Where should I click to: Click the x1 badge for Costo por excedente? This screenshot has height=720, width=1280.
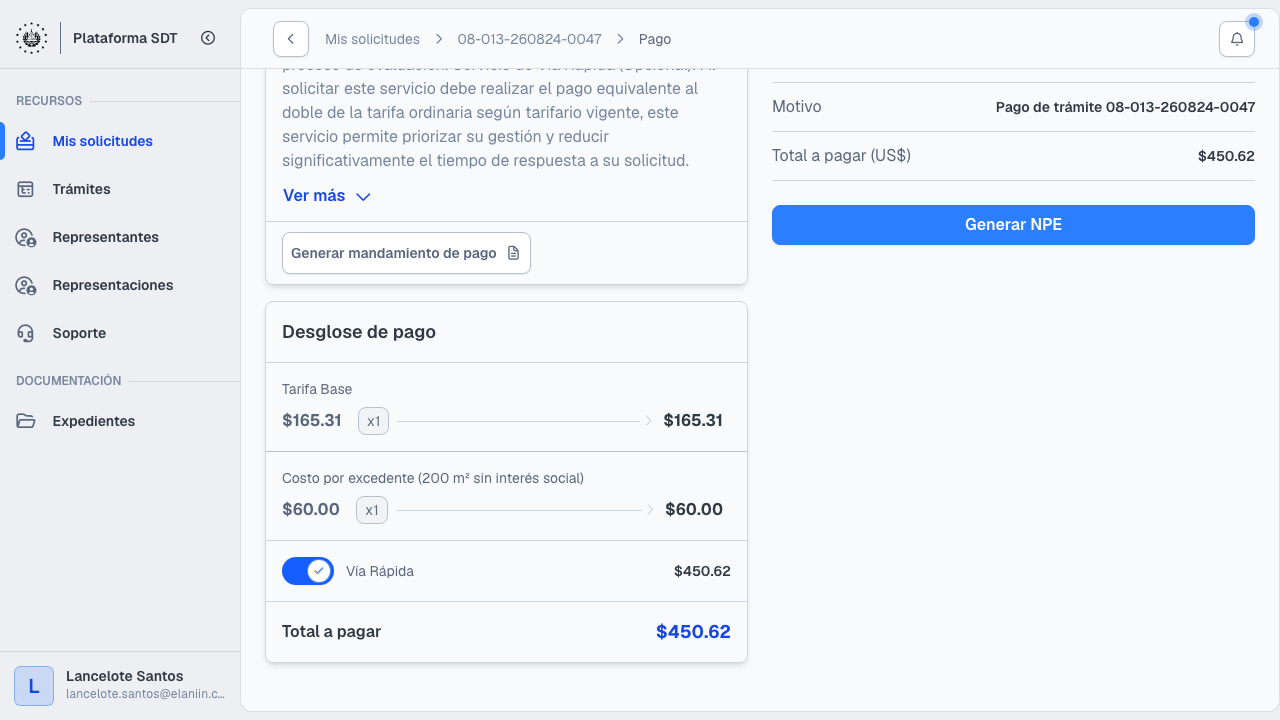372,510
